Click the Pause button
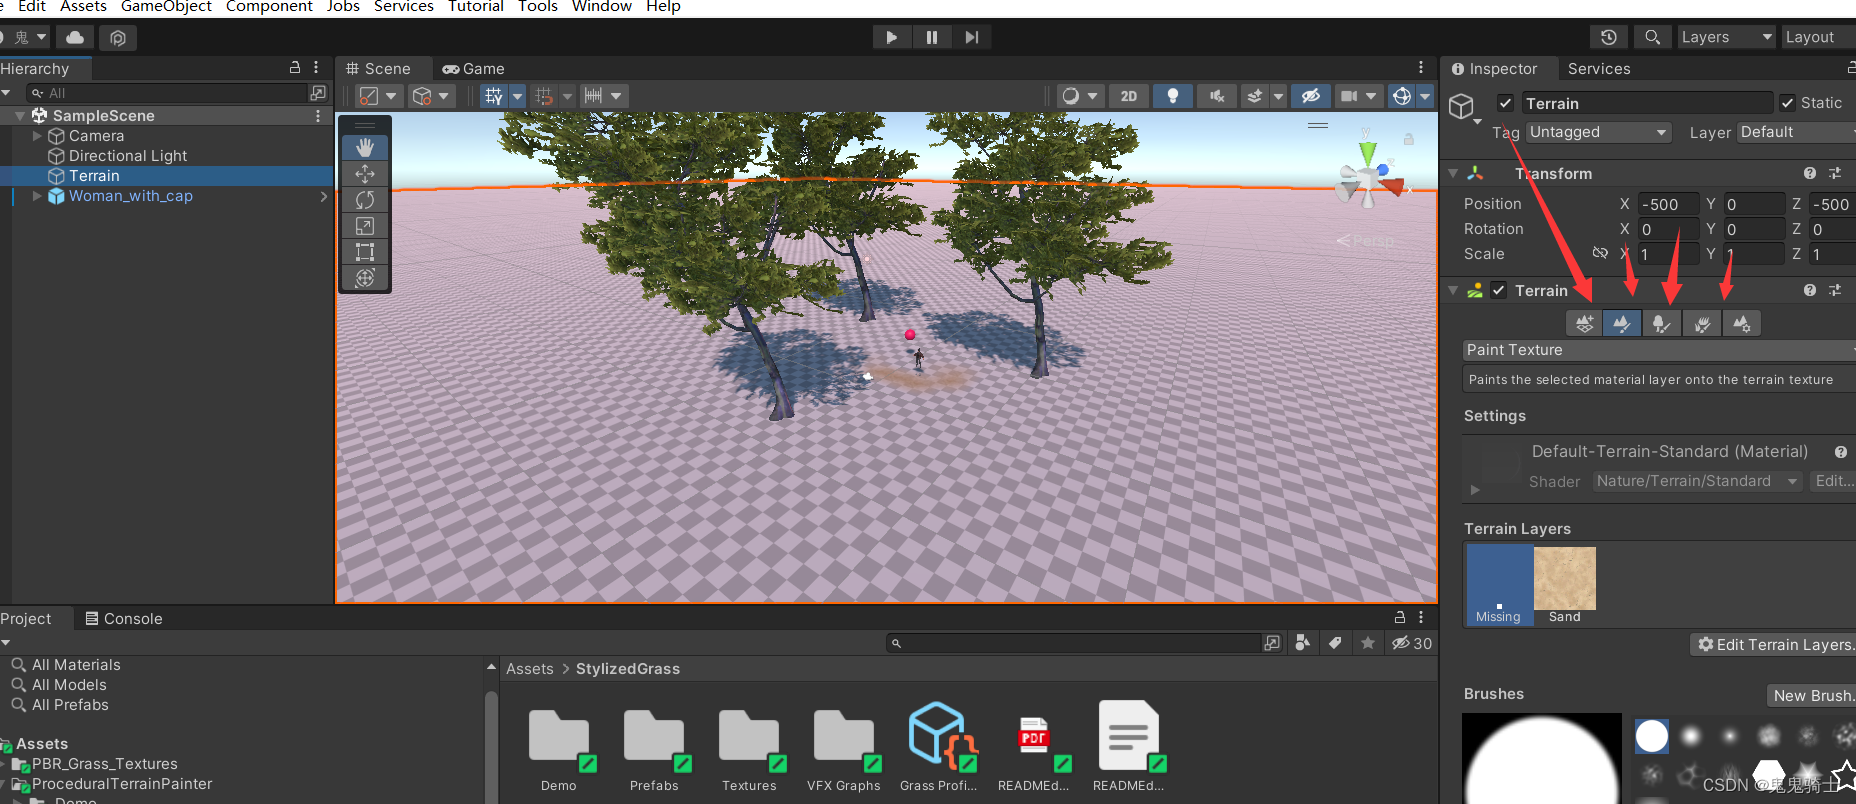 (x=931, y=37)
